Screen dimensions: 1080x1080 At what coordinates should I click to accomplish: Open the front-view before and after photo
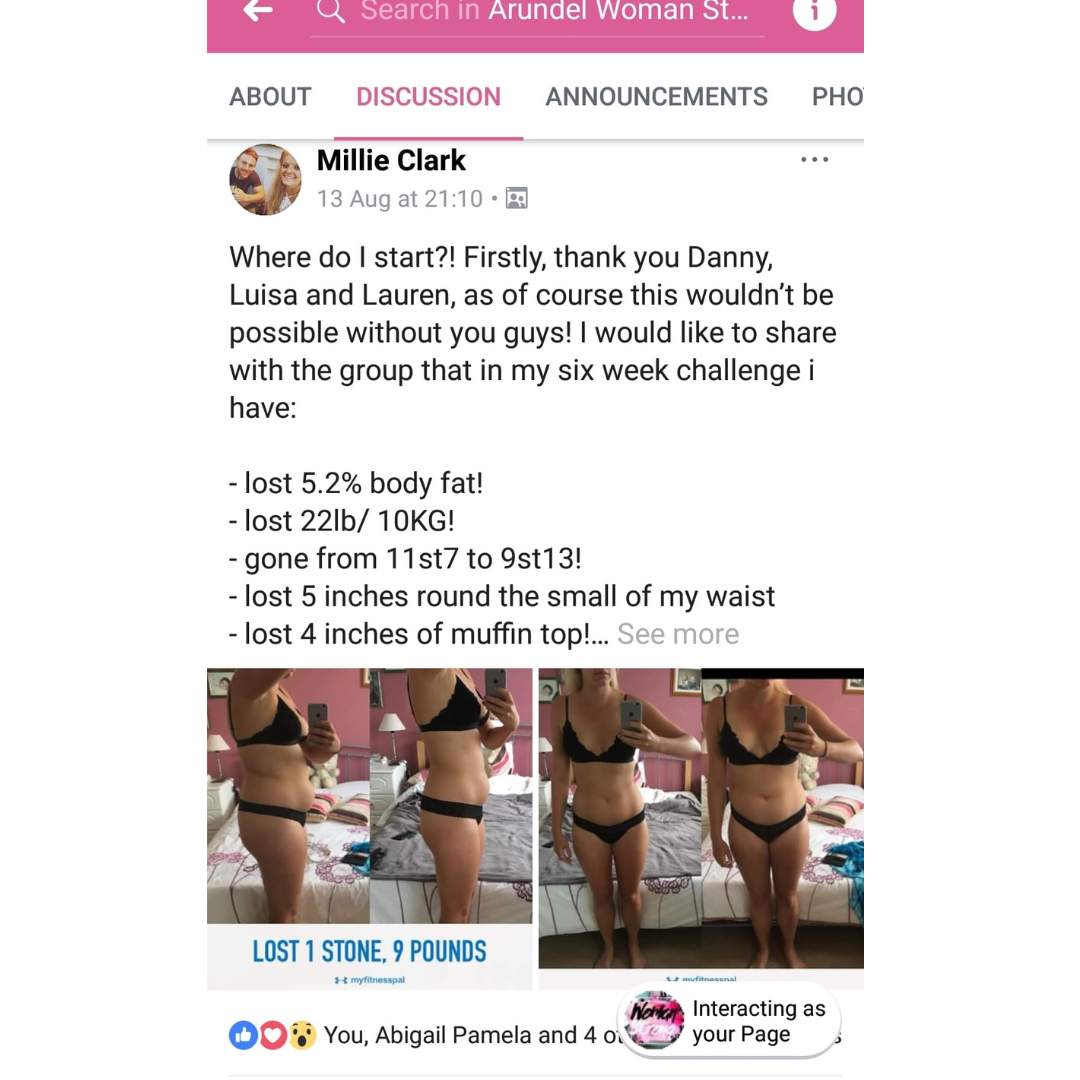[x=701, y=829]
